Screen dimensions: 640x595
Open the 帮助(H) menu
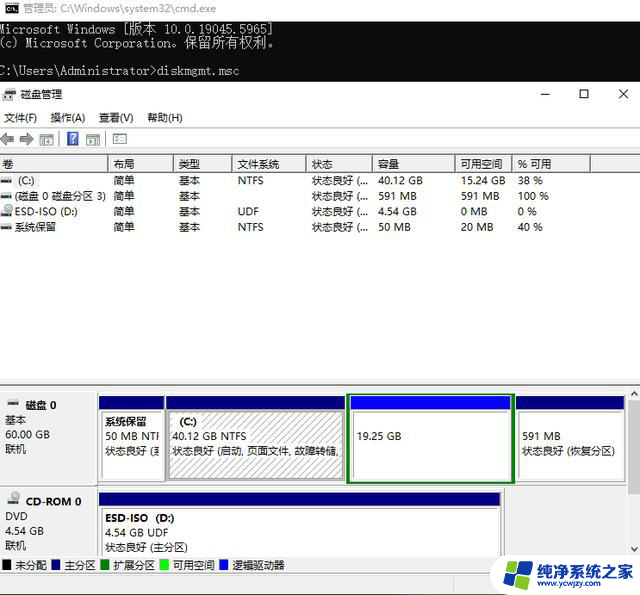point(165,118)
